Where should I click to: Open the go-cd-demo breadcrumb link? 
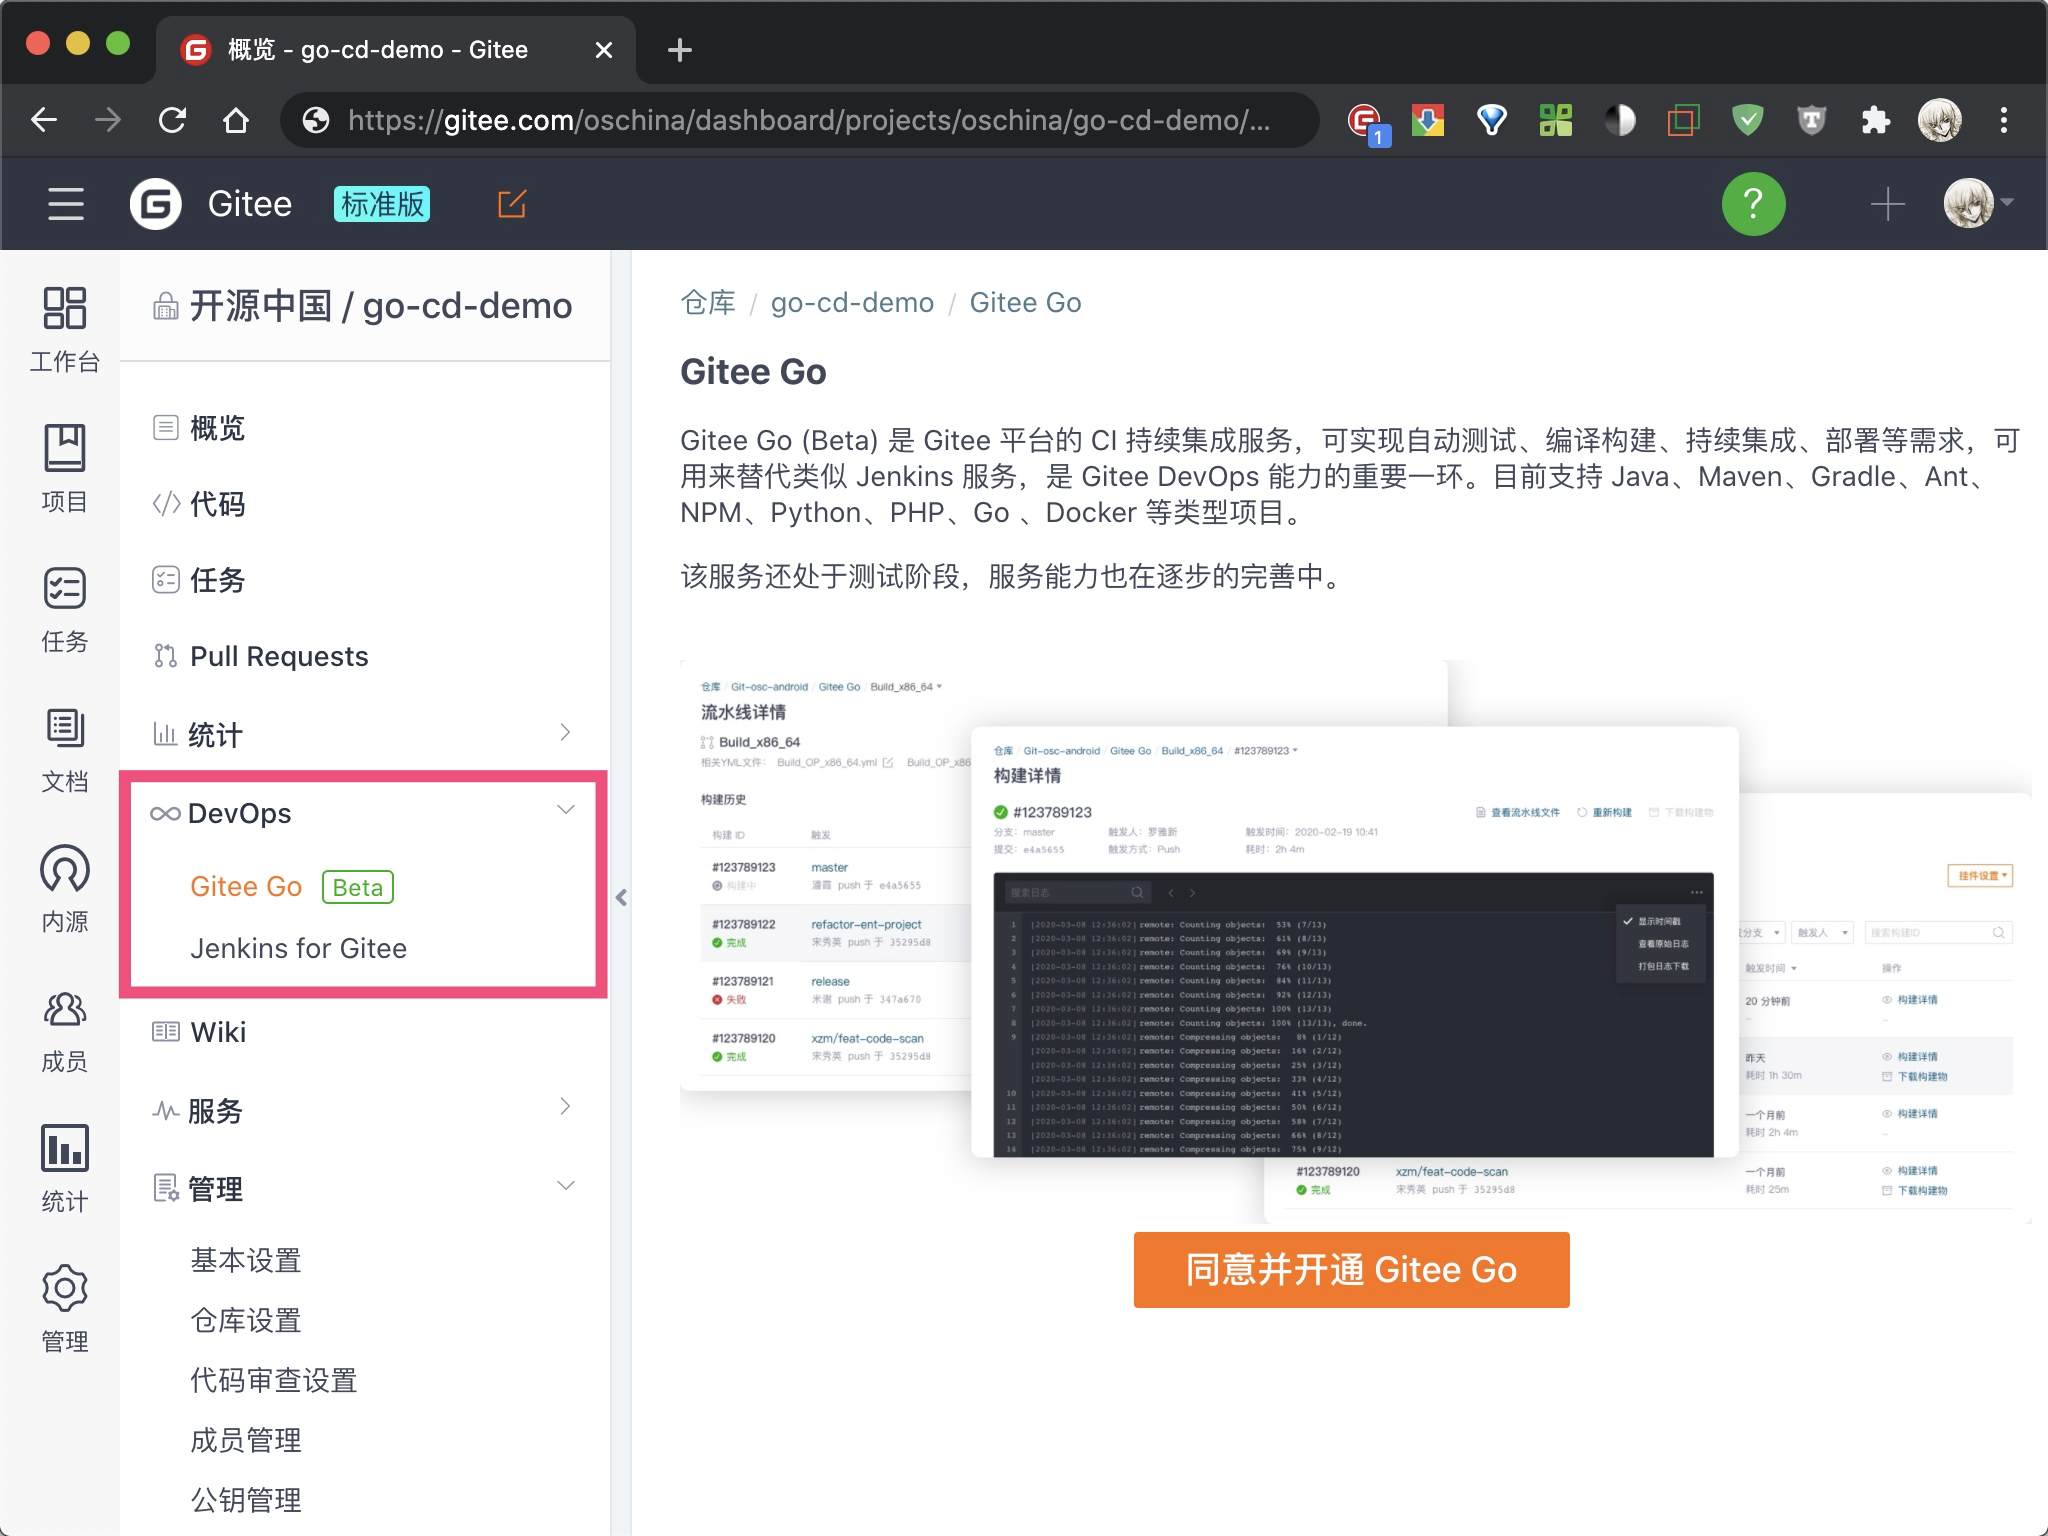click(852, 302)
